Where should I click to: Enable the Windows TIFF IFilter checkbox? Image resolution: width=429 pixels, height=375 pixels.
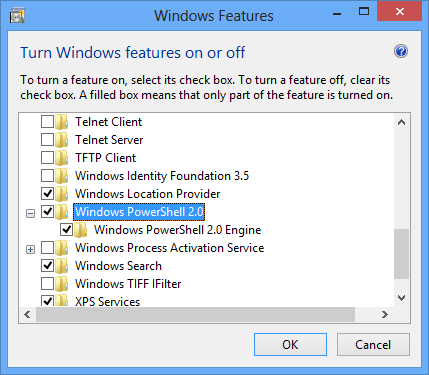click(47, 284)
